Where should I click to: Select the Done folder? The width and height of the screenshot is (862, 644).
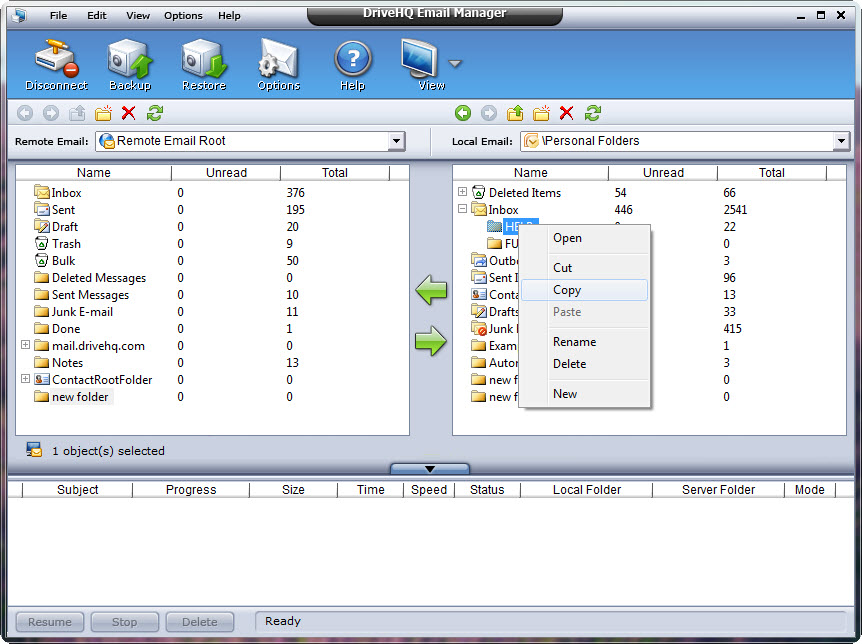pos(57,329)
